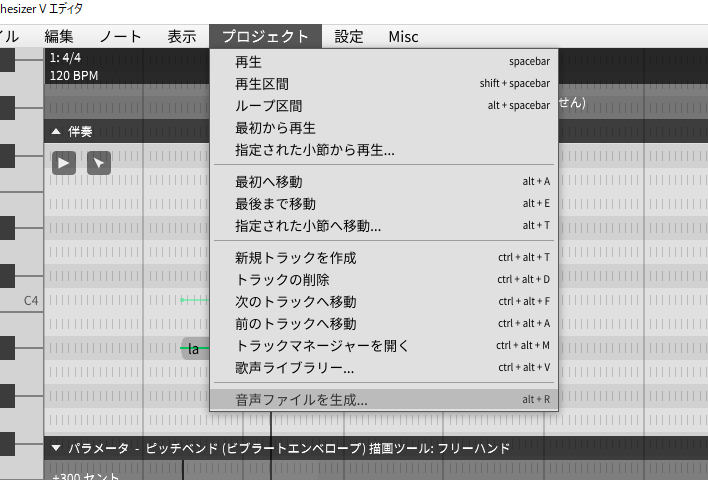This screenshot has width=708, height=480.
Task: Choose 再生 from the project menu
Action: coord(384,61)
